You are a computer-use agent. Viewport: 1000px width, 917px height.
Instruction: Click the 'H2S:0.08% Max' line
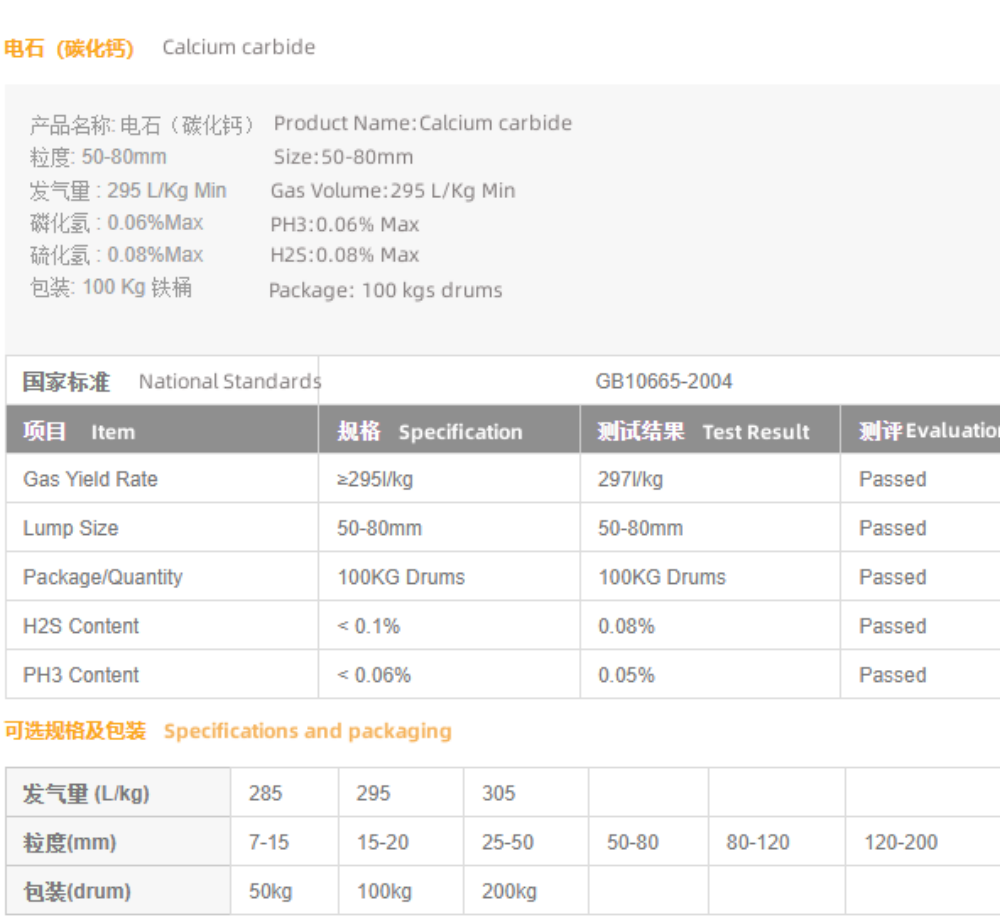tap(344, 255)
